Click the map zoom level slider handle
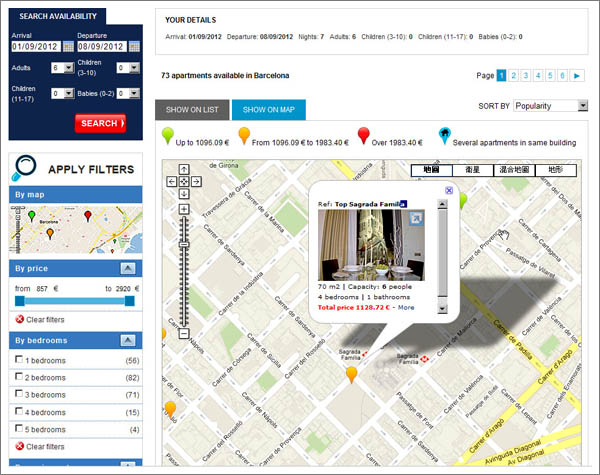Viewport: 600px width, 475px height. pos(184,245)
